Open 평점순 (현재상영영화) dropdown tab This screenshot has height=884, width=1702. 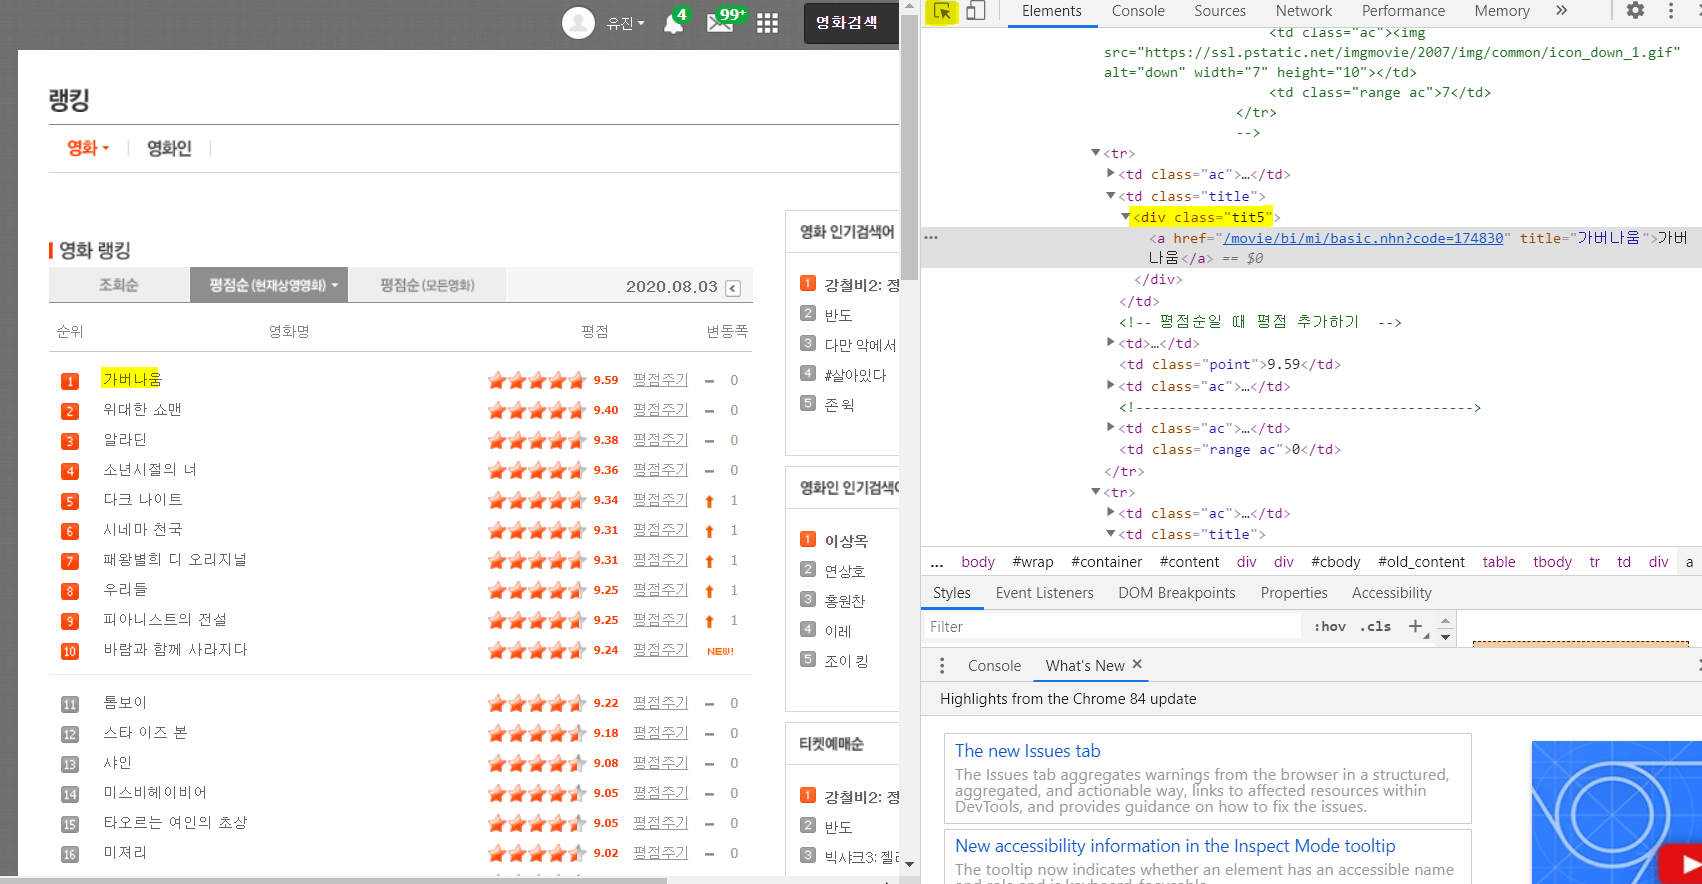coord(269,285)
